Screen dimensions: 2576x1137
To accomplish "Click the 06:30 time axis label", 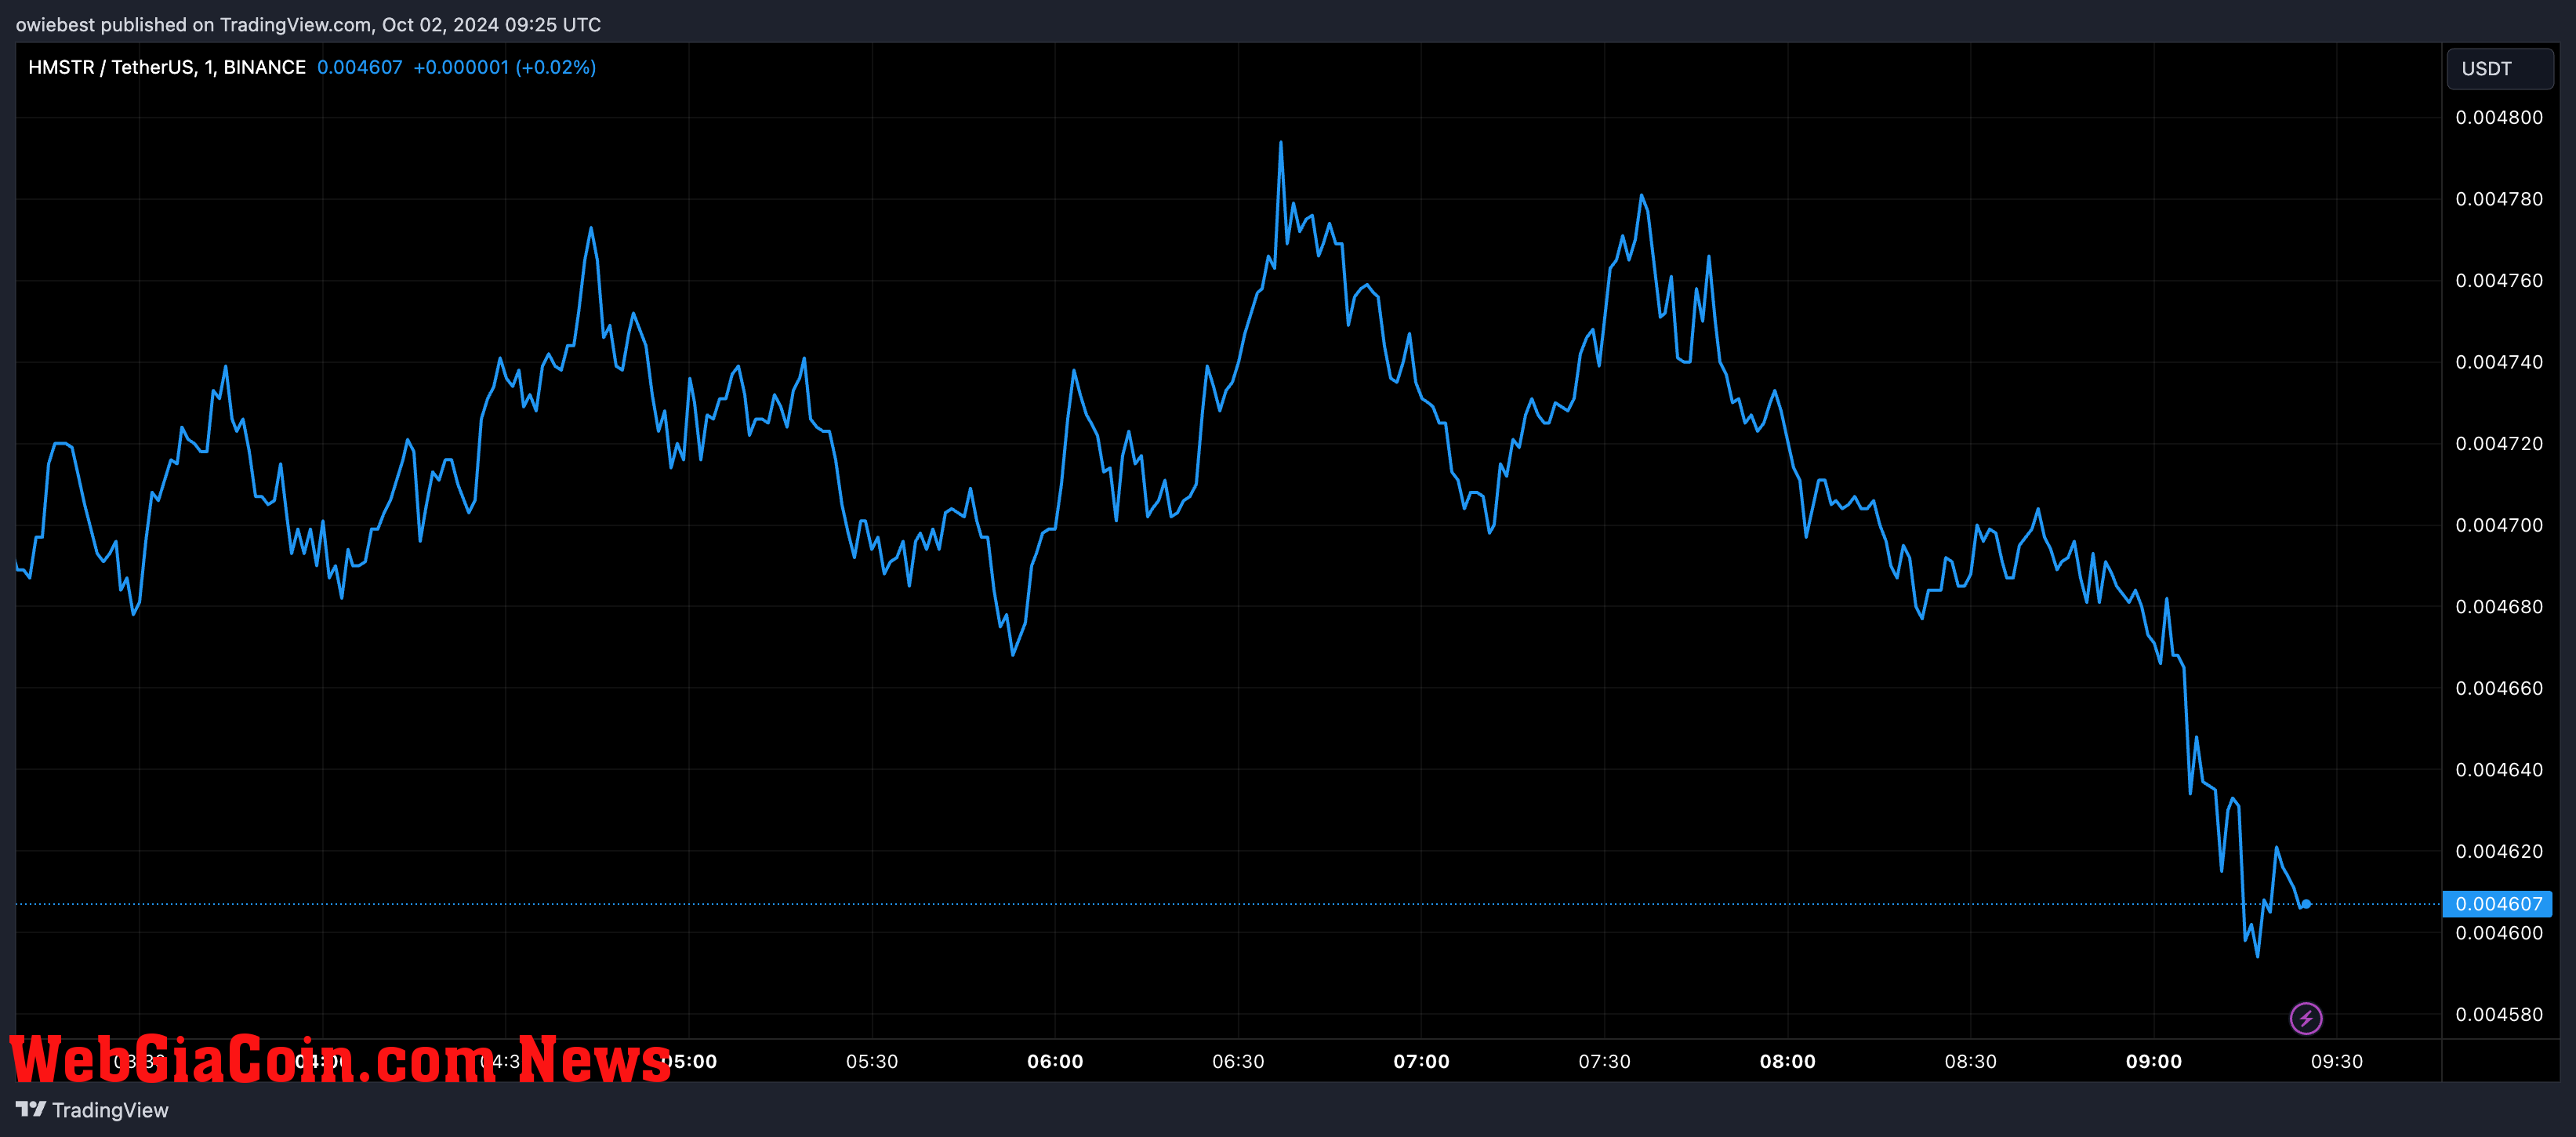I will tap(1238, 1061).
